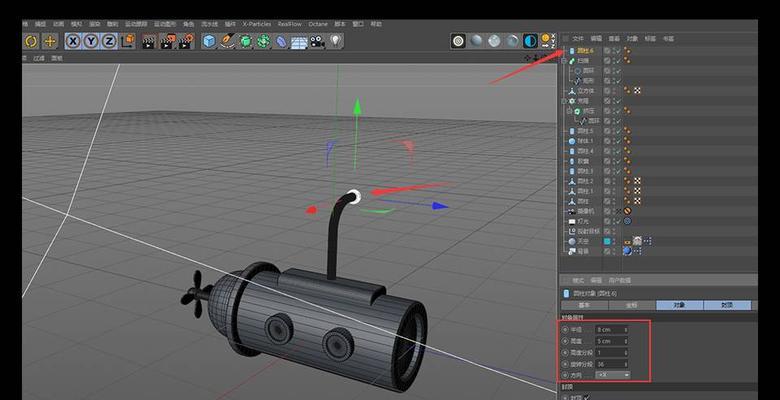
Task: Toggle visibility dots for 圆柱.5 row
Action: [613, 131]
